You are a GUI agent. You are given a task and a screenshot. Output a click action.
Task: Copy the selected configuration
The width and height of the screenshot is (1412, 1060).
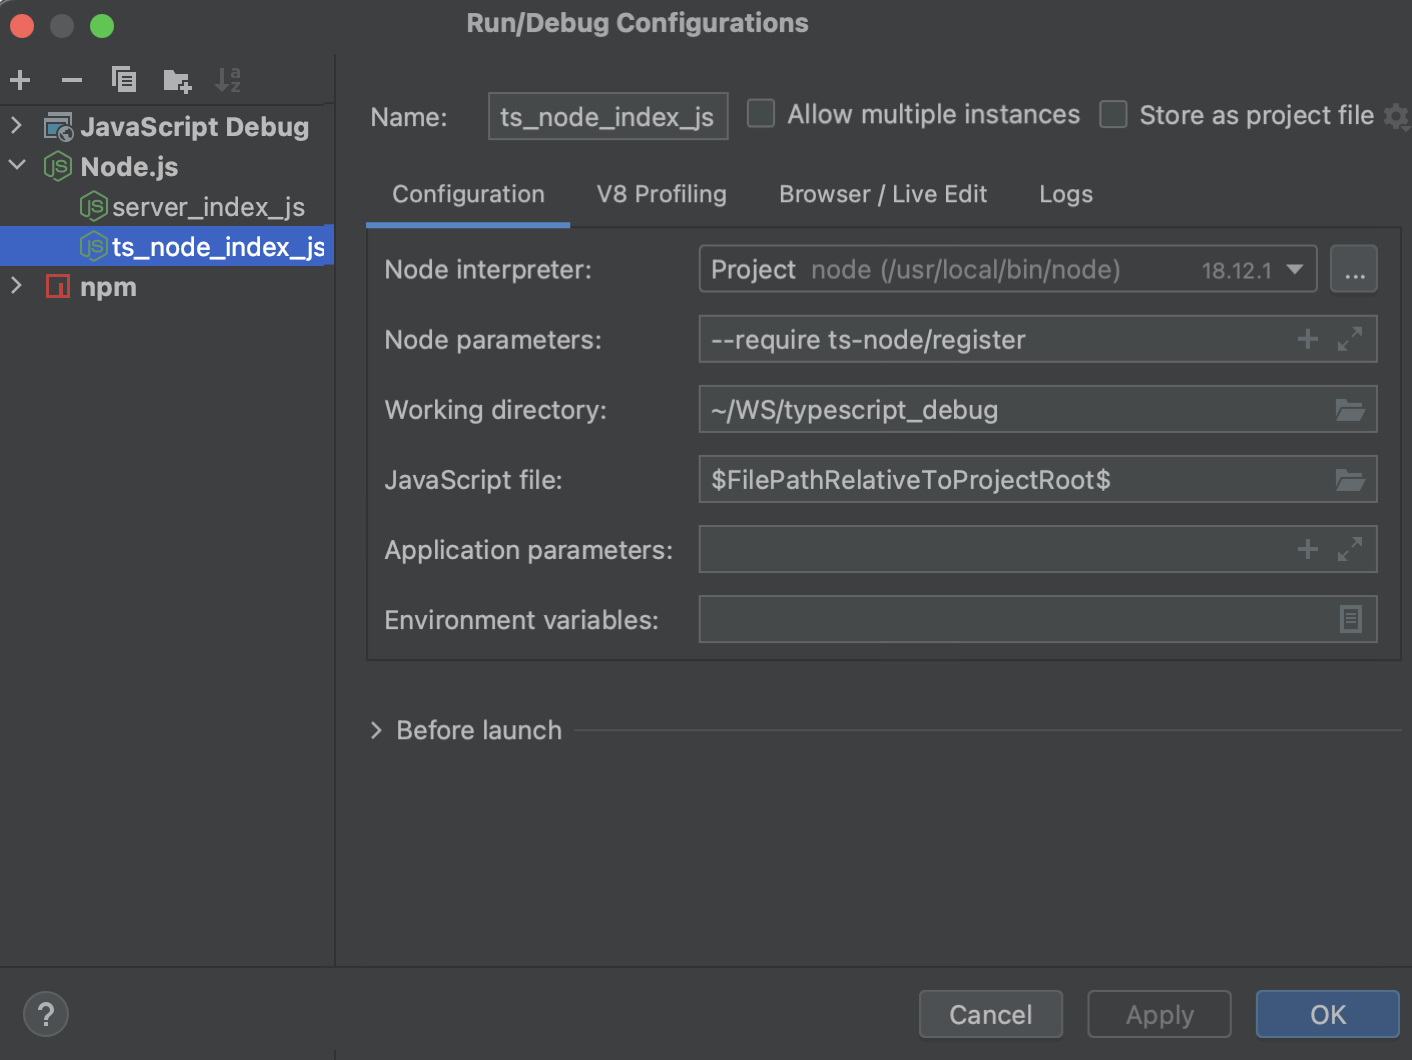124,80
